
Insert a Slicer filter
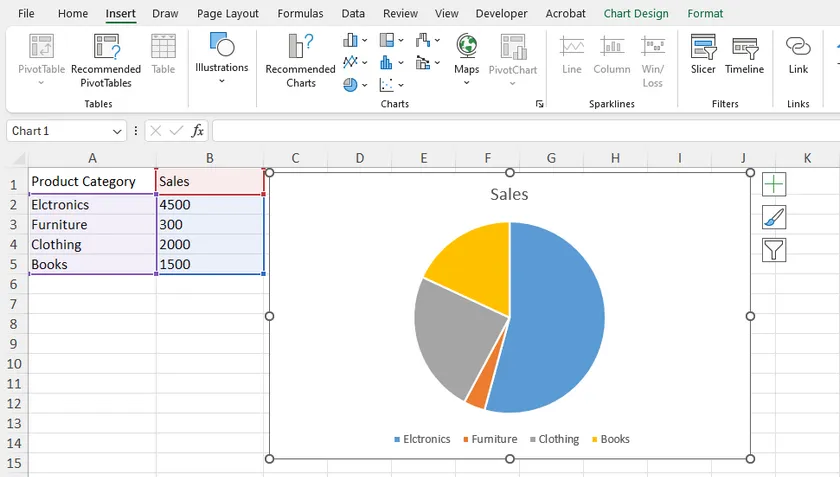tap(703, 55)
